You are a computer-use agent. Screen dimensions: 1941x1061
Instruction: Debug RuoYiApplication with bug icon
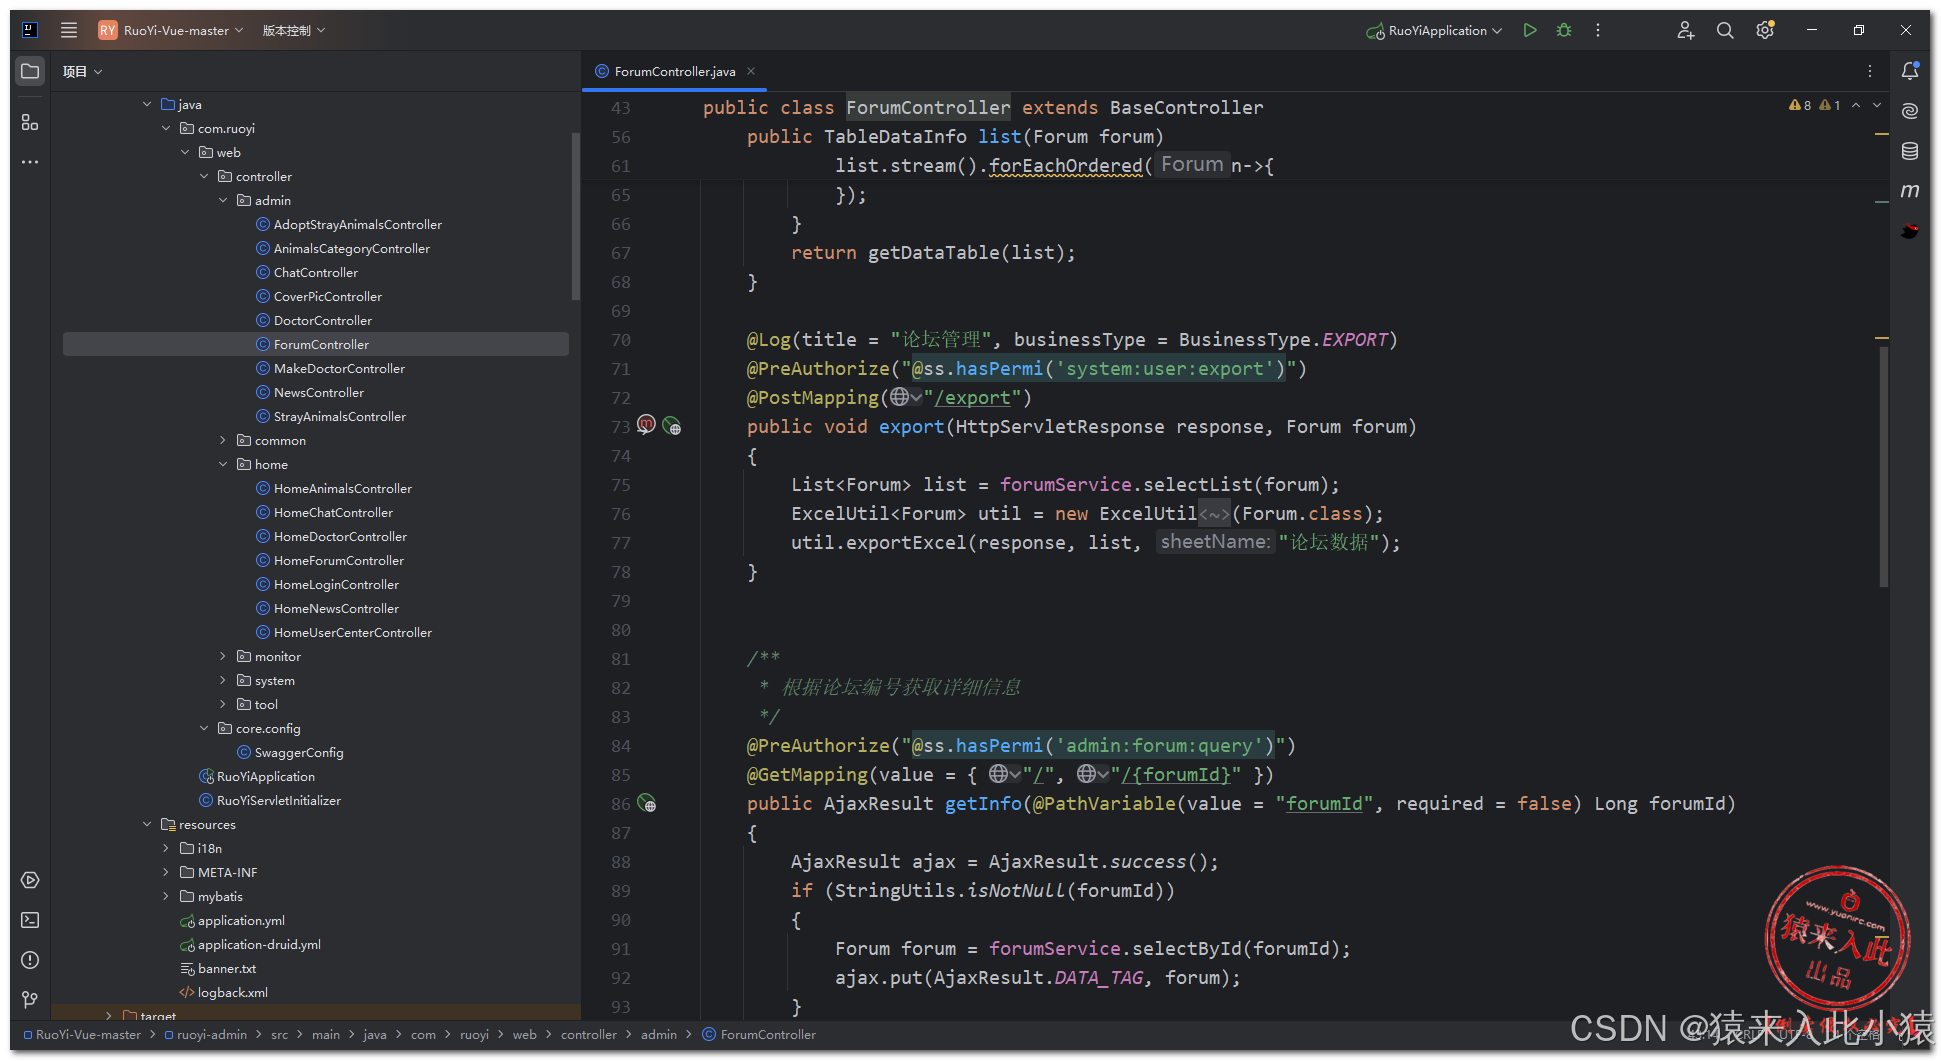pos(1564,30)
